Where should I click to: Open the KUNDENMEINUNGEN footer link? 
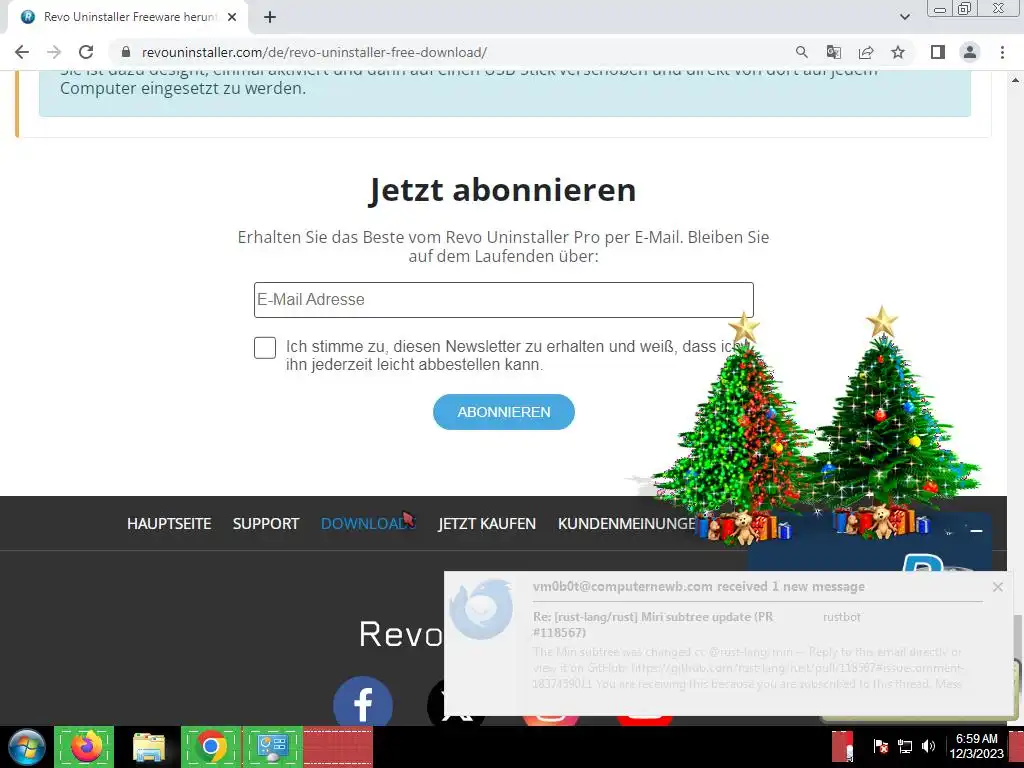[627, 524]
